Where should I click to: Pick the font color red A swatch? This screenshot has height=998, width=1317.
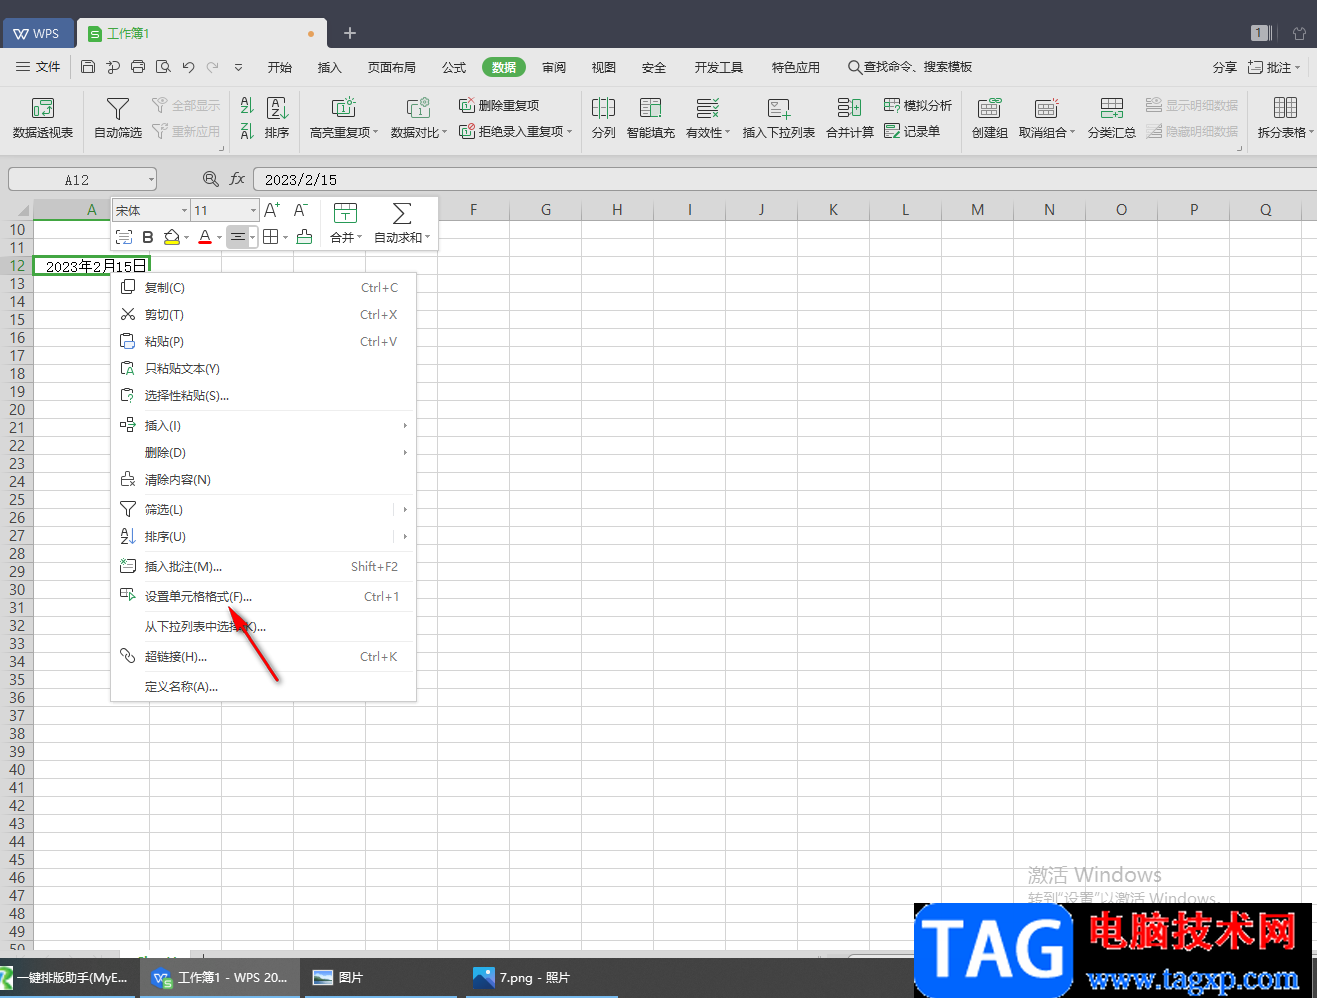[x=205, y=237]
